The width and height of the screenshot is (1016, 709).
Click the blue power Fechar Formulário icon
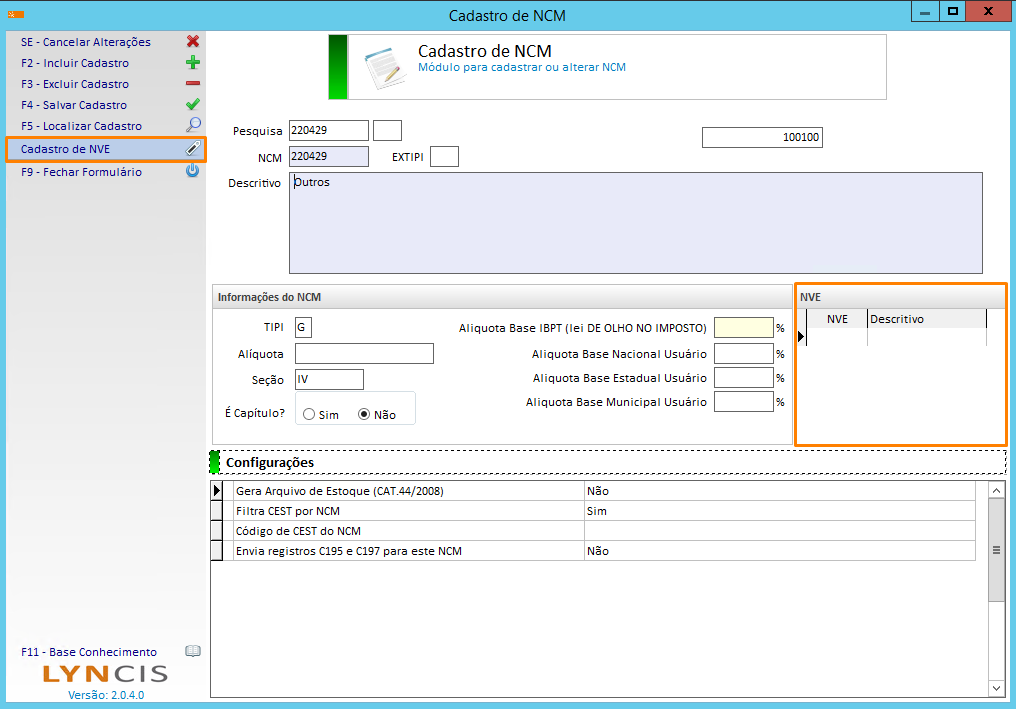[193, 172]
